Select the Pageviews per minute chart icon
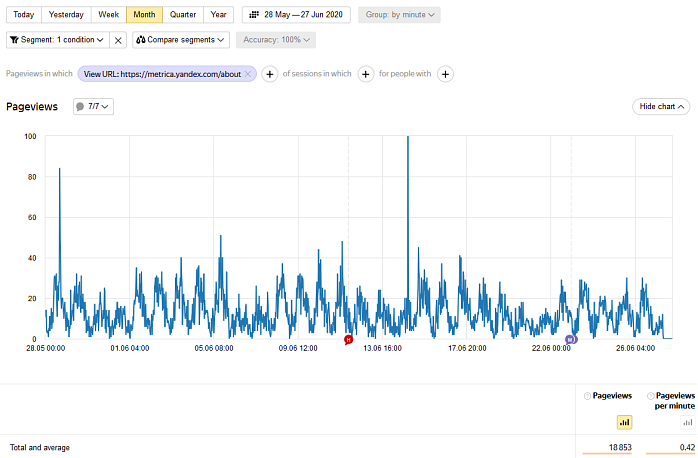 [x=687, y=422]
